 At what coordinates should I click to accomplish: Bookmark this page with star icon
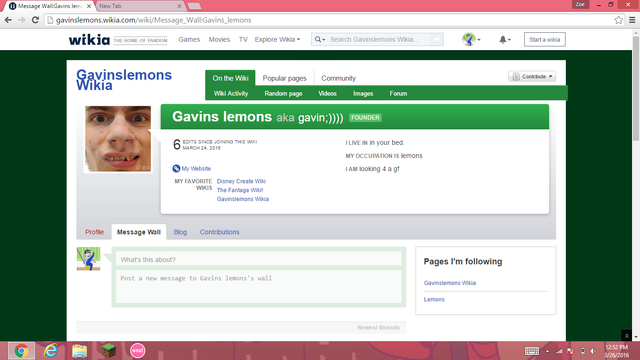click(x=618, y=20)
